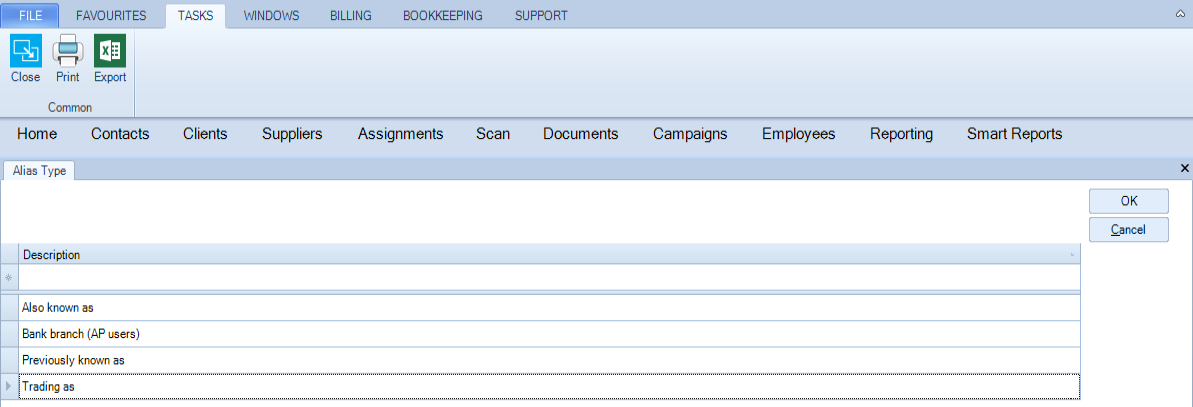Select the 'Previously known as' row
Image resolution: width=1193 pixels, height=407 pixels.
[549, 360]
